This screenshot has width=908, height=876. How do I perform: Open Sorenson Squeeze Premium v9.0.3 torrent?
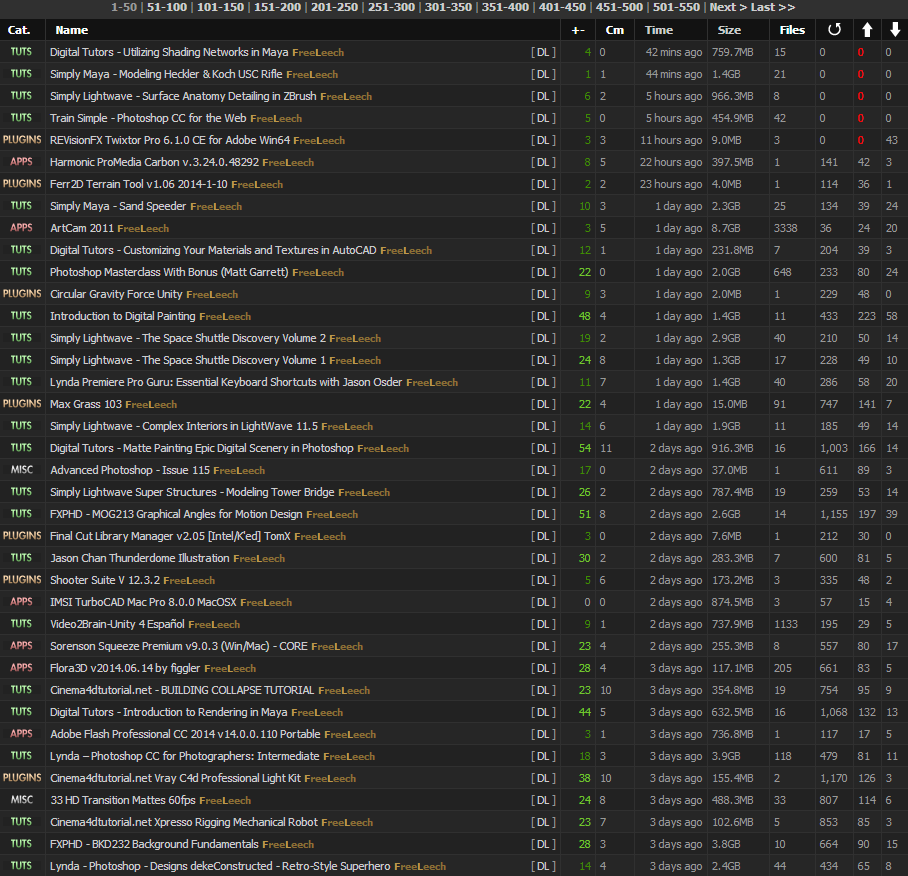pyautogui.click(x=179, y=646)
